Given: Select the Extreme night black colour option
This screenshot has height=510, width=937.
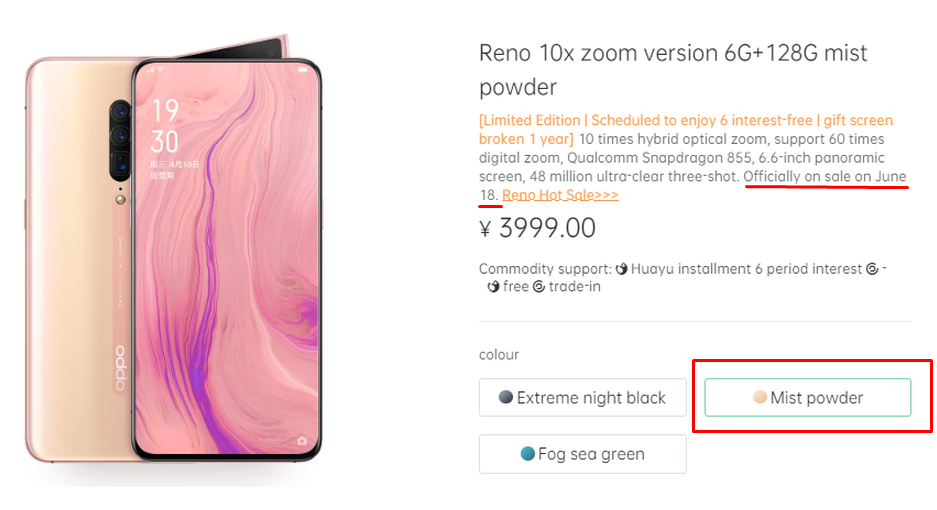Looking at the screenshot, I should [582, 397].
